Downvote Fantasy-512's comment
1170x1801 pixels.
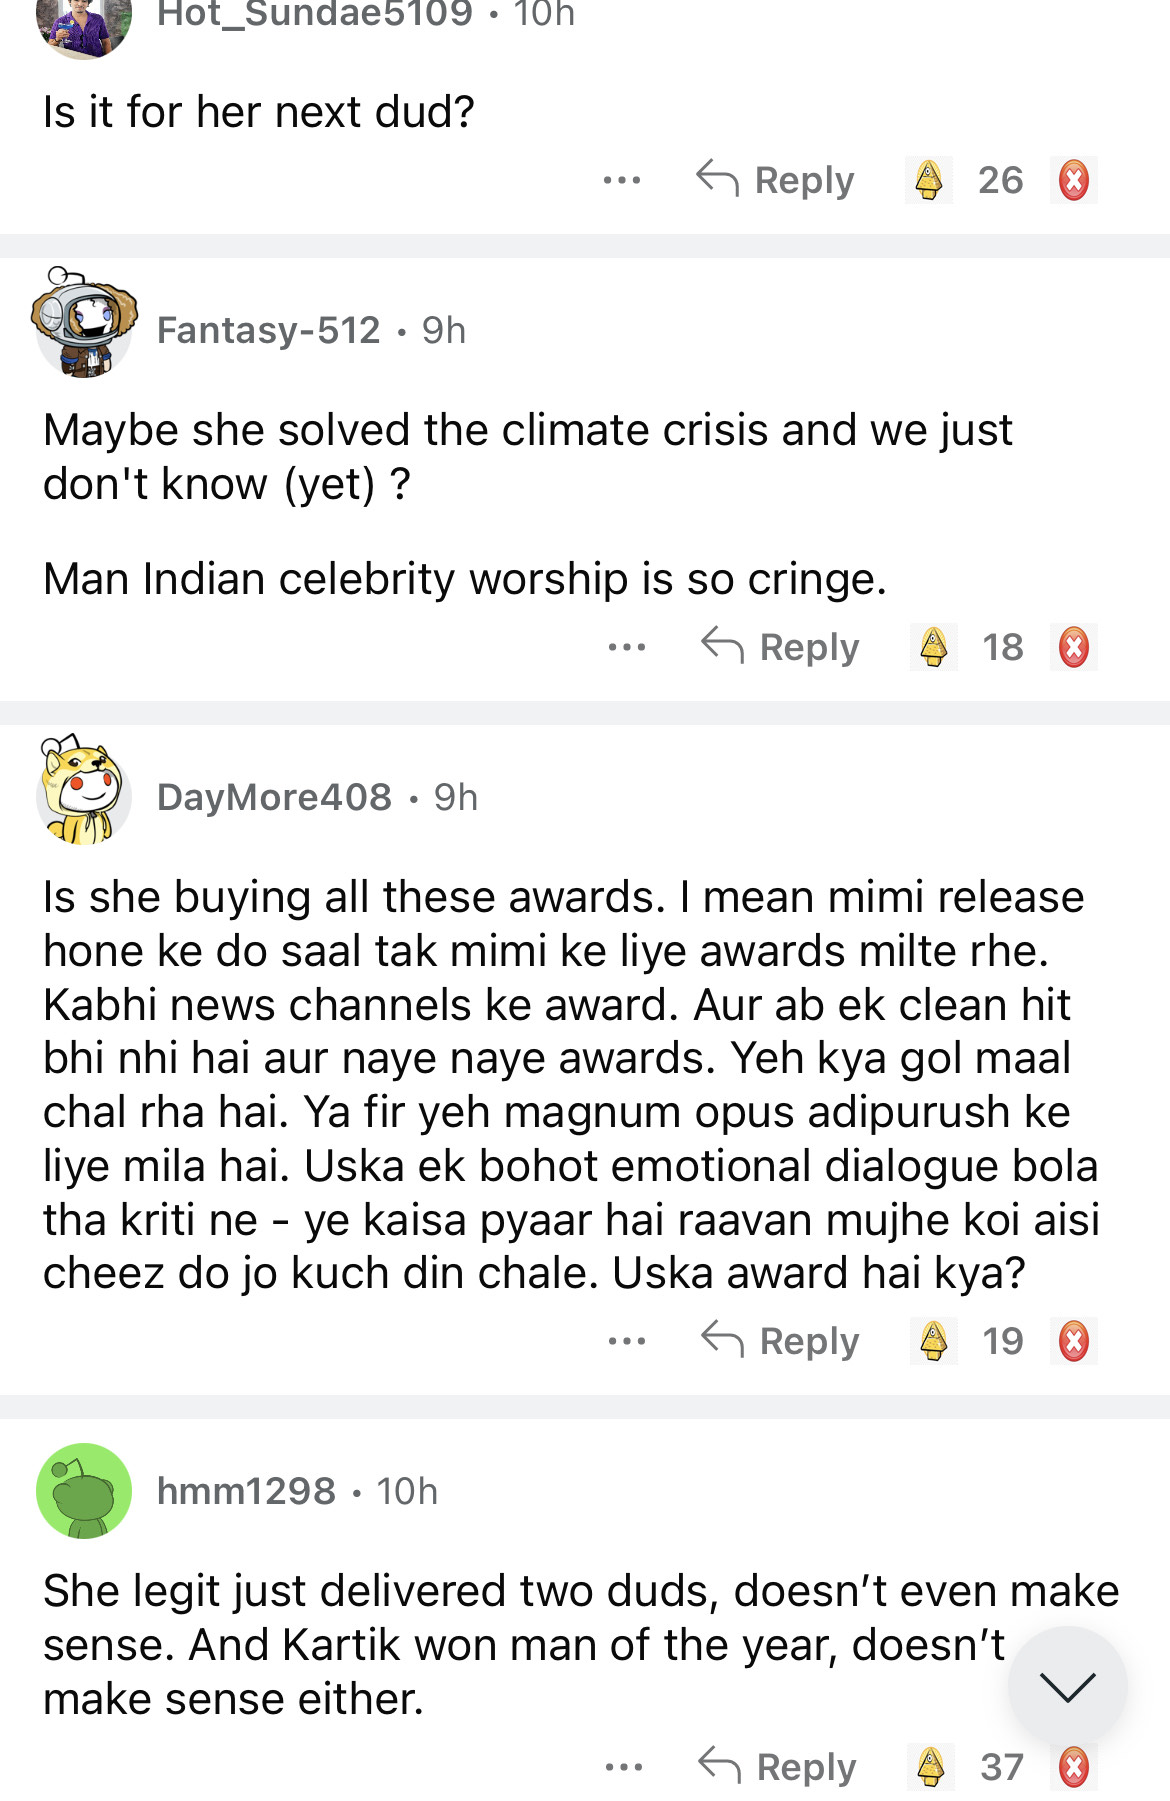click(1073, 647)
